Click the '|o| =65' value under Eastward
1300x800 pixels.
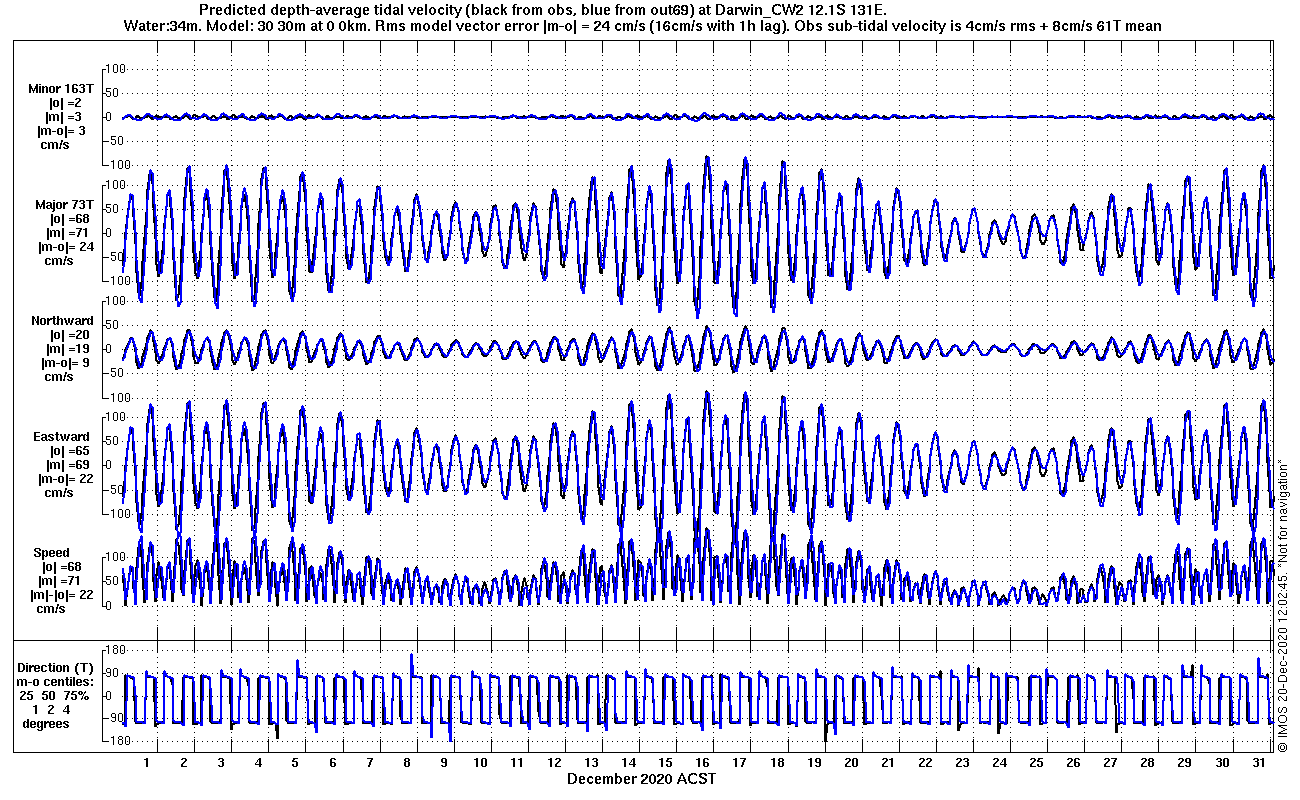pos(69,451)
